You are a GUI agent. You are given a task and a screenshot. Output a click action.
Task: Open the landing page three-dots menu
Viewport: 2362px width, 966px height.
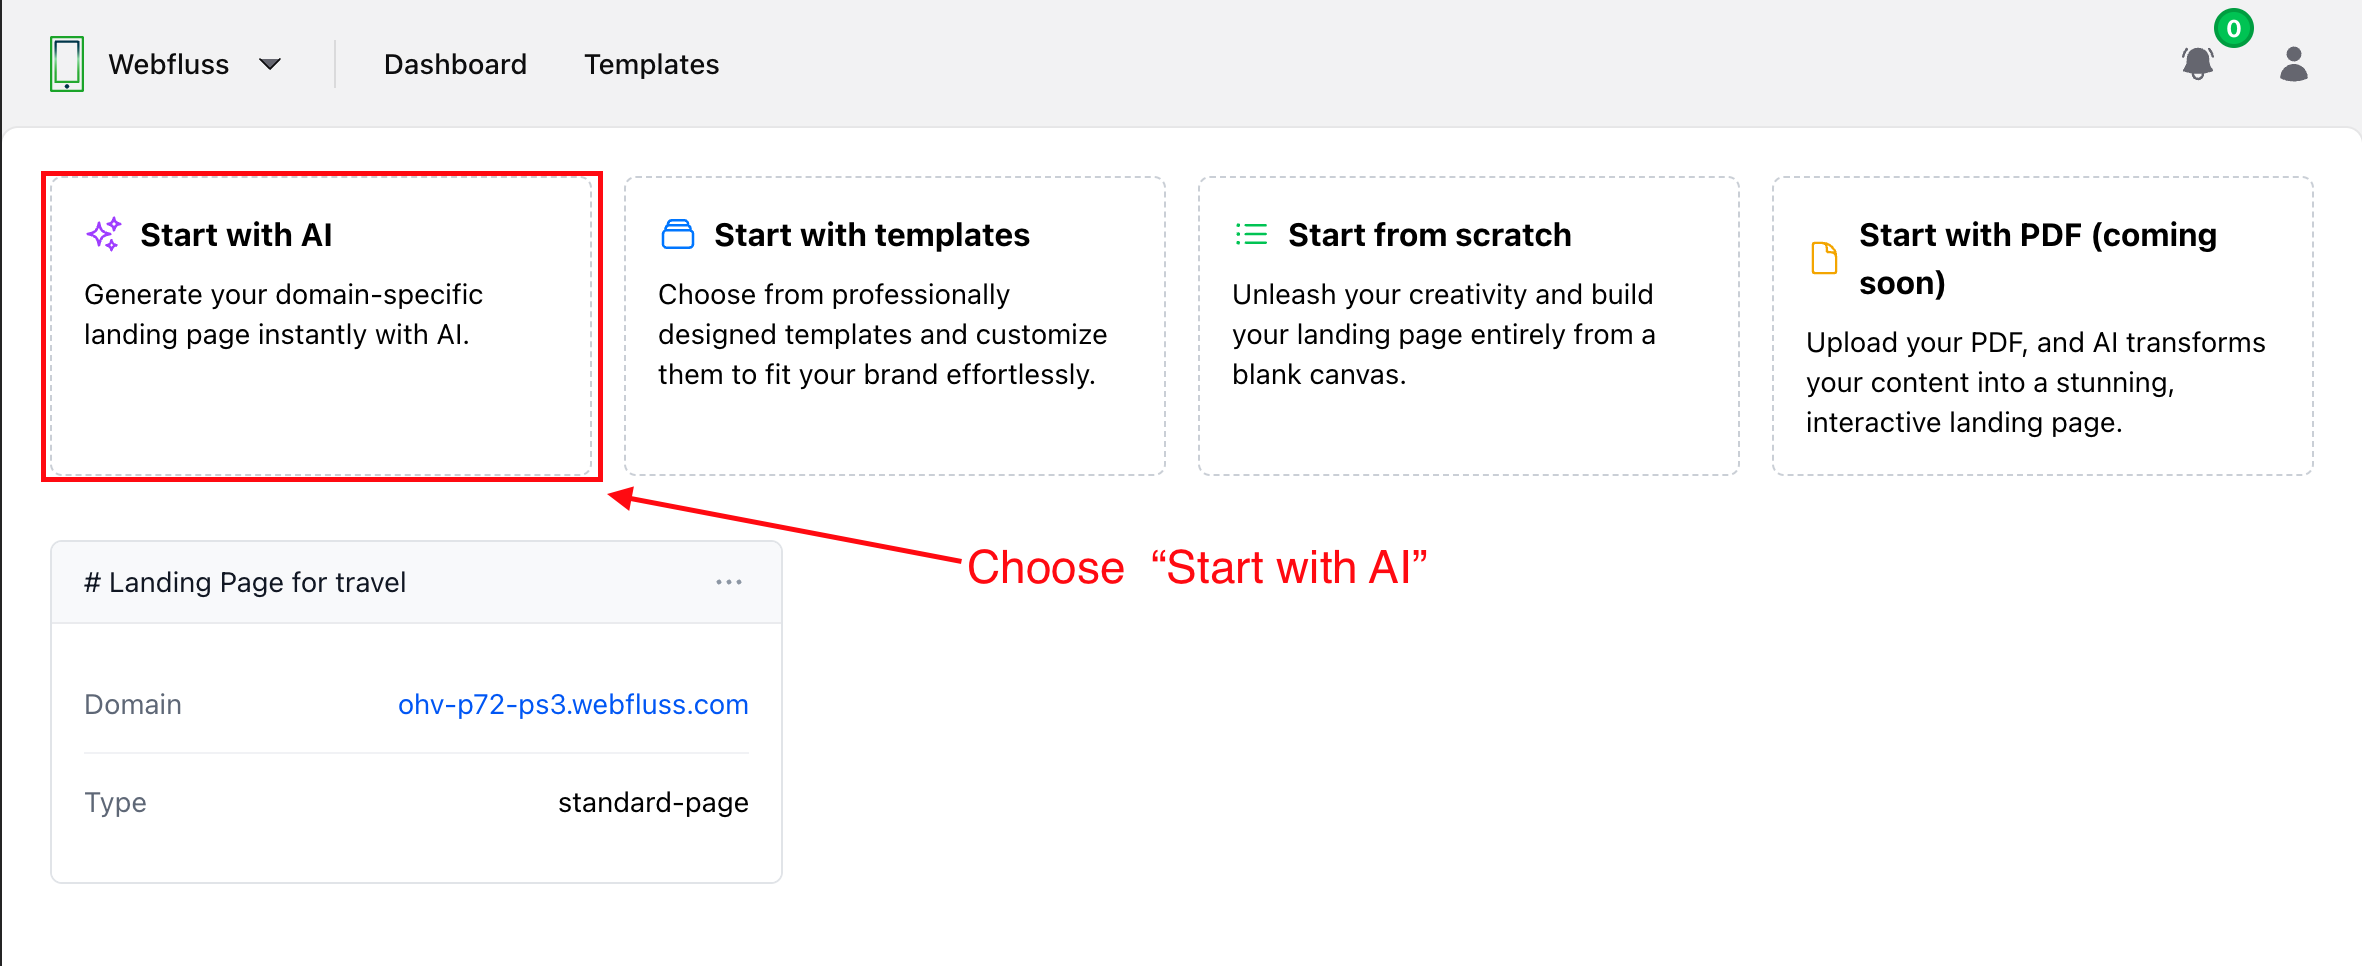pos(729,582)
